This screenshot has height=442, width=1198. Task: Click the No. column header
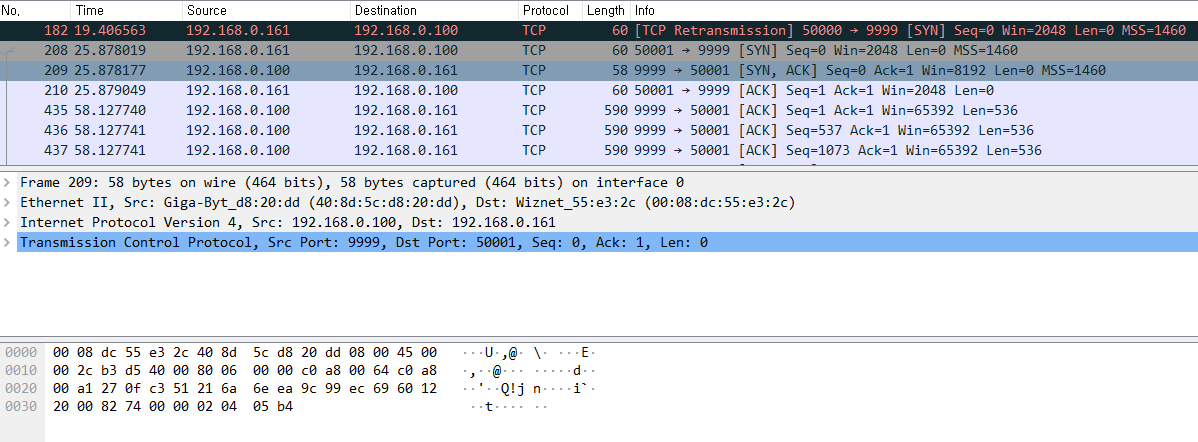35,11
